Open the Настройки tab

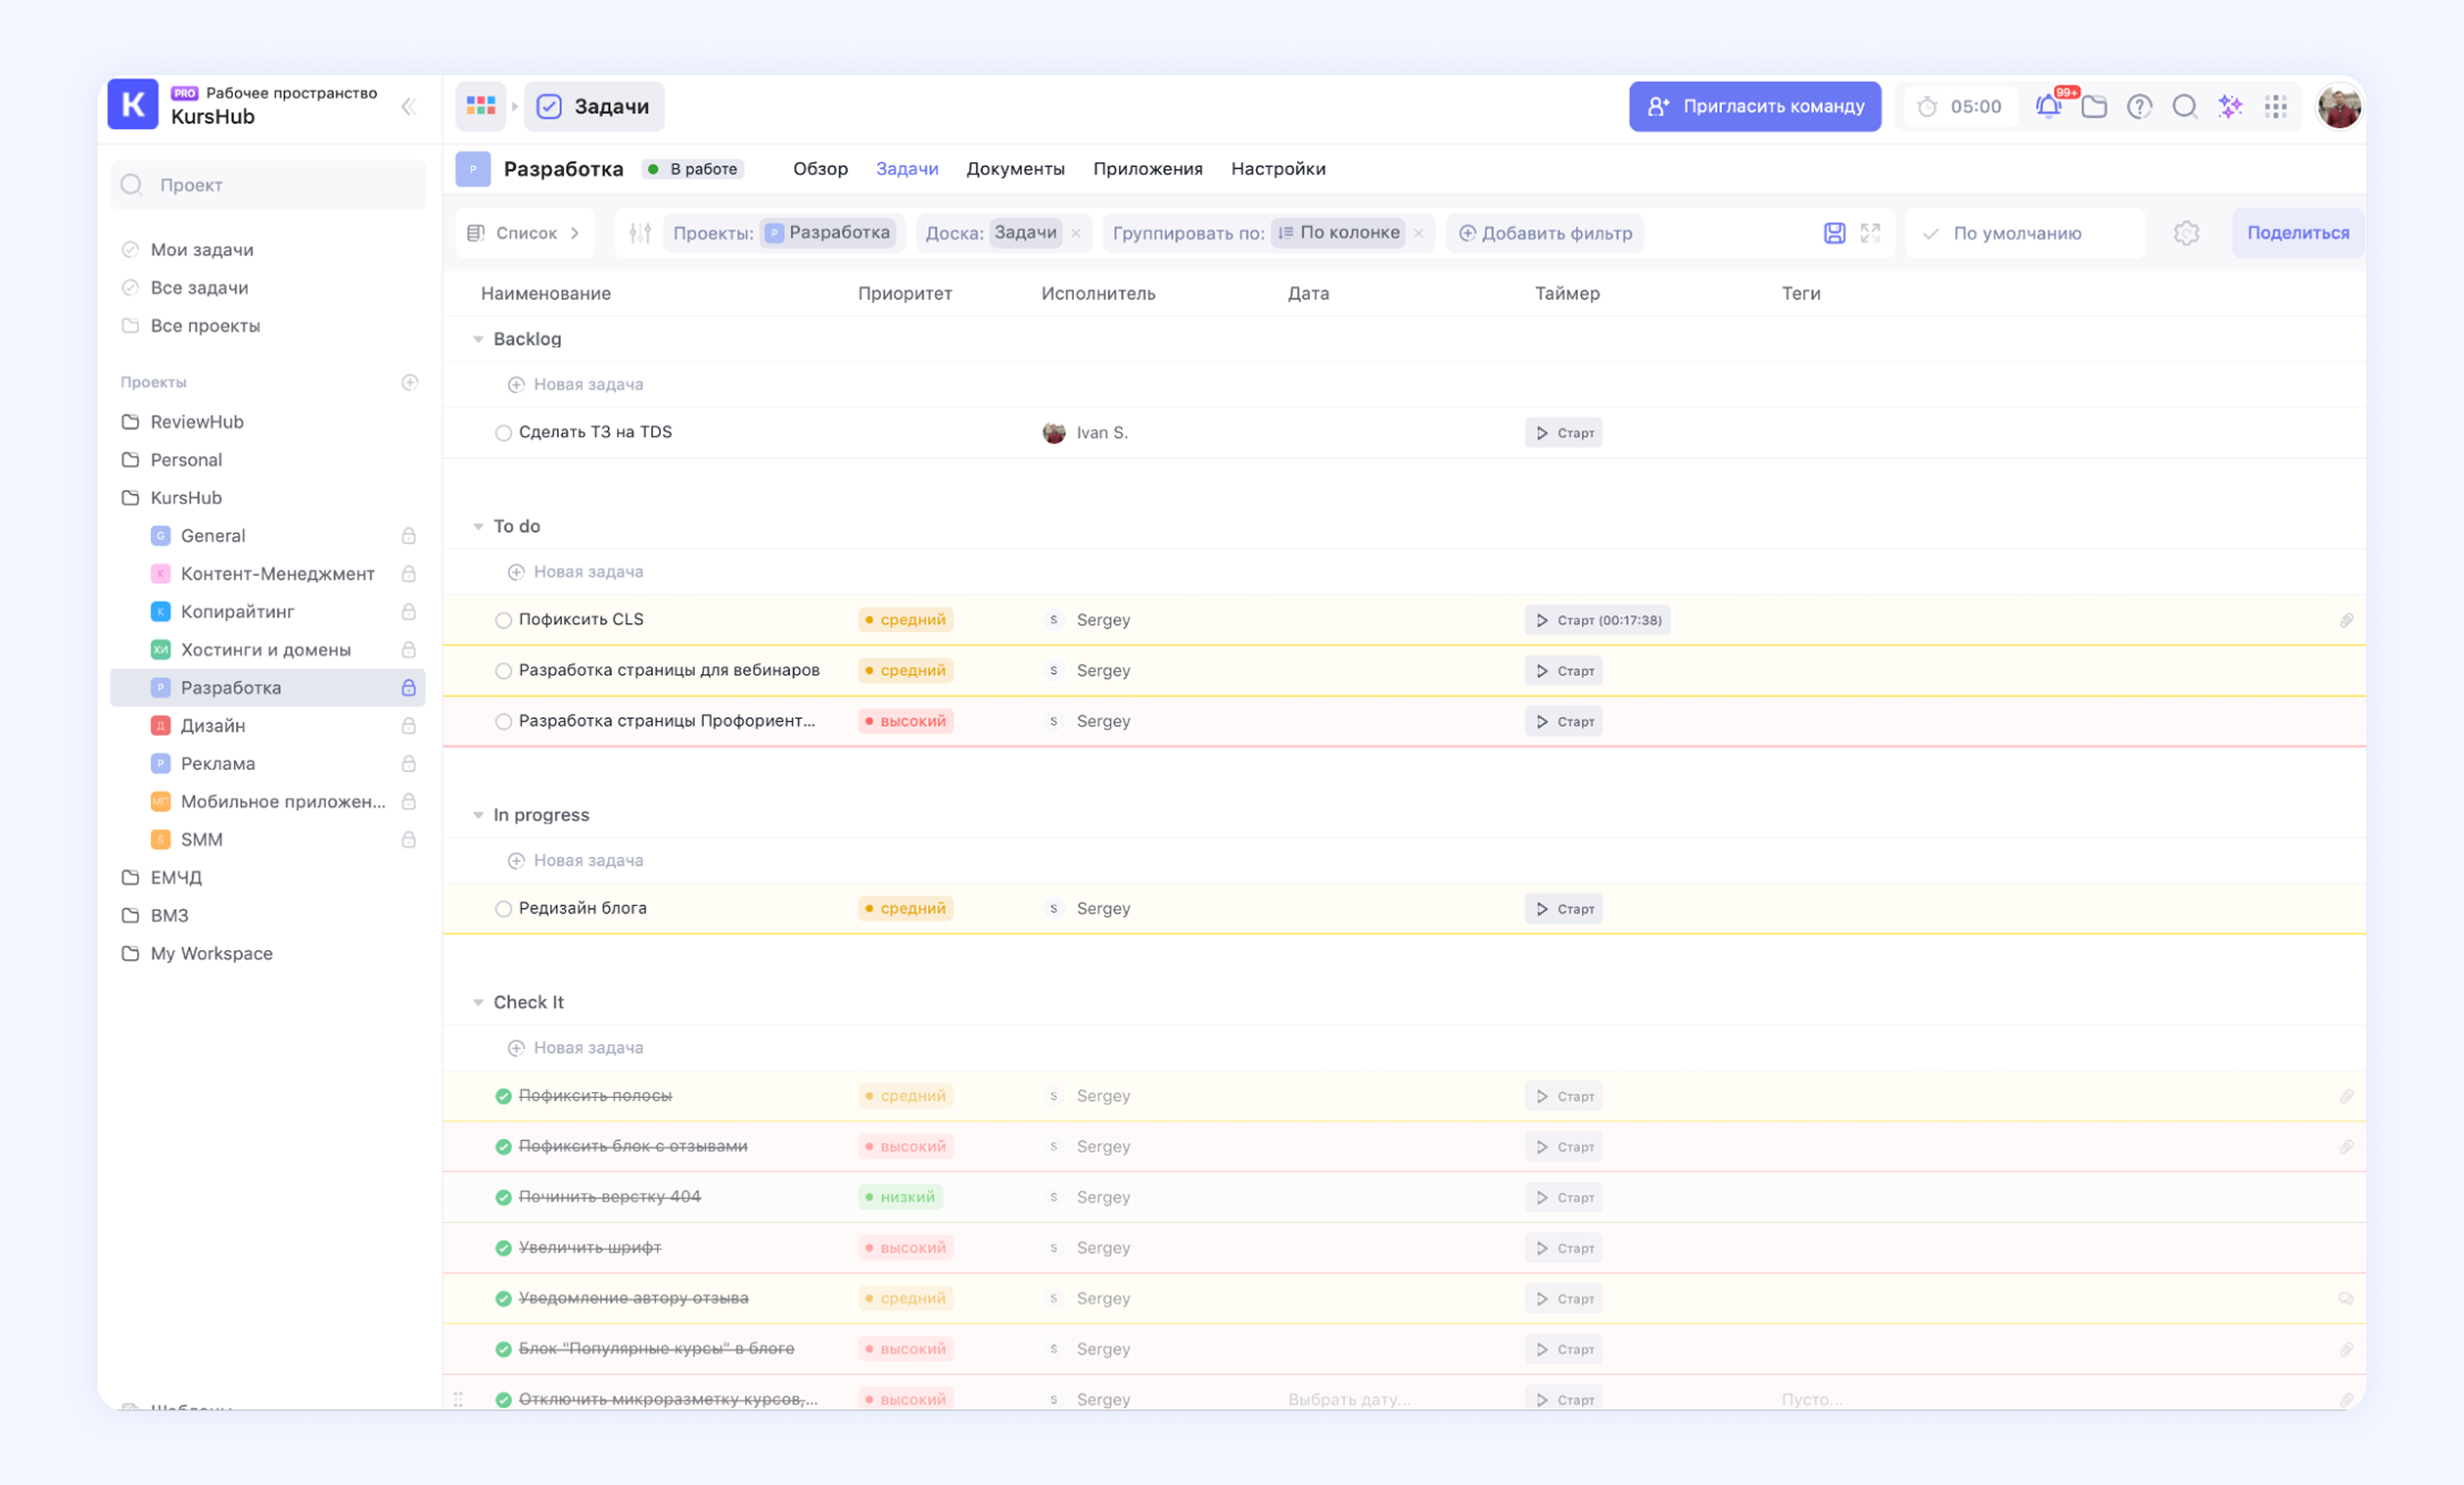click(1278, 169)
